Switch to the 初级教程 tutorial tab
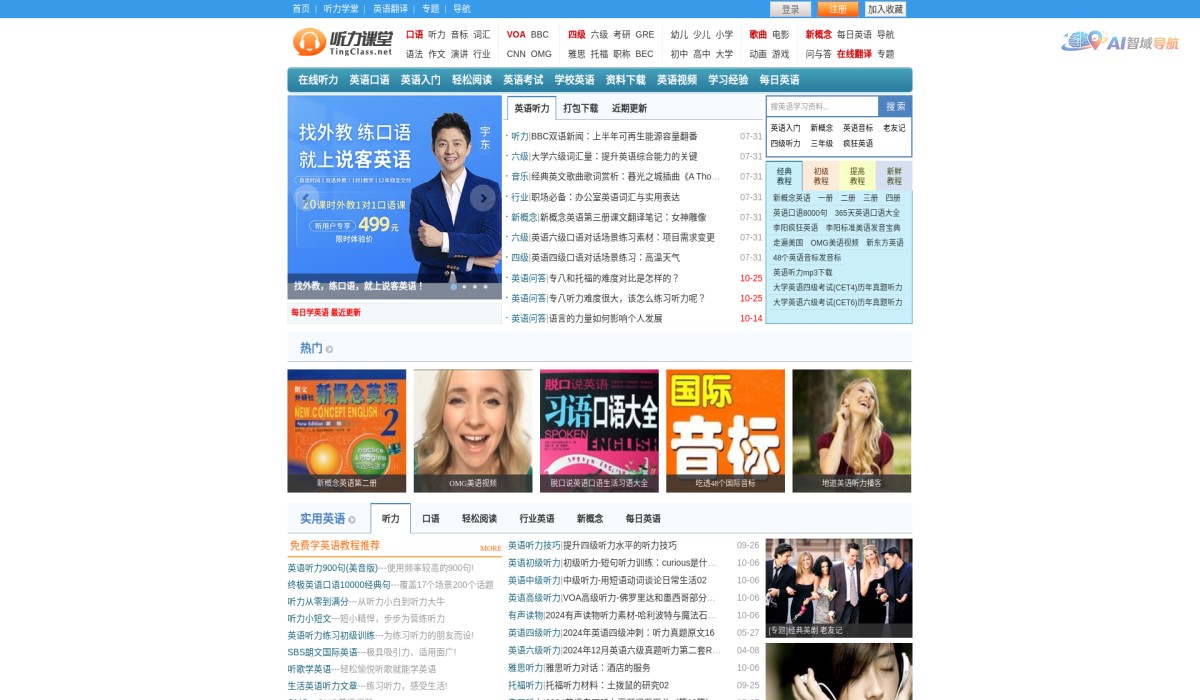Viewport: 1200px width, 700px height. [821, 174]
